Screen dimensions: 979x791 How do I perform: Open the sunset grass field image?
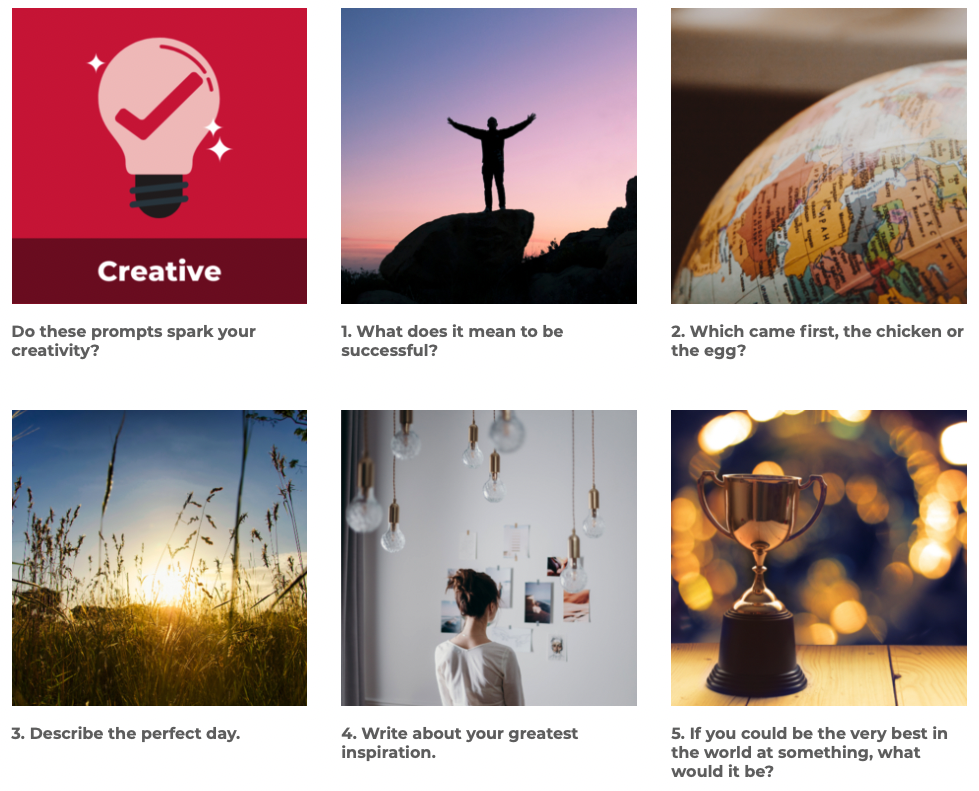point(159,558)
